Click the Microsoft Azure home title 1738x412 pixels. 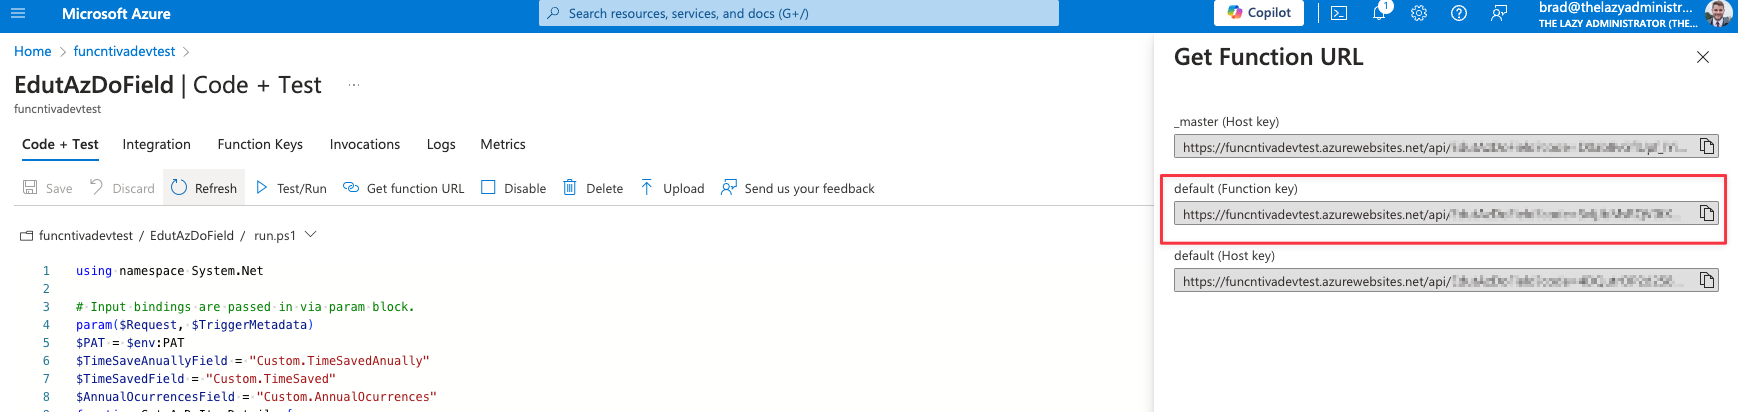(x=116, y=14)
